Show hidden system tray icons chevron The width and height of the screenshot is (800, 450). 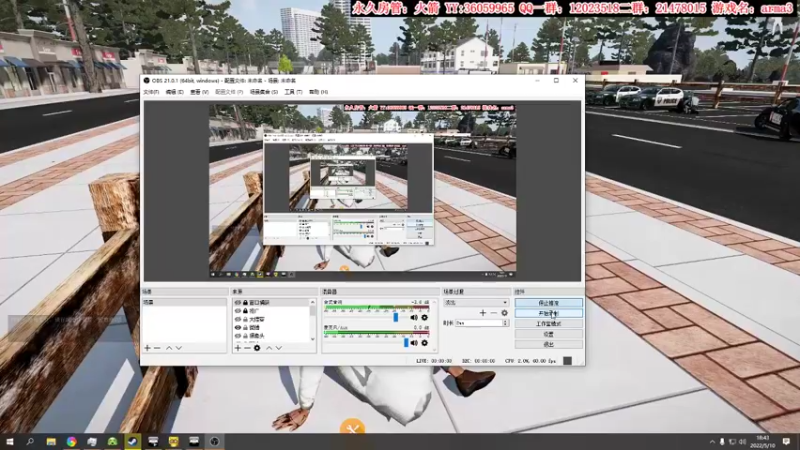[712, 442]
